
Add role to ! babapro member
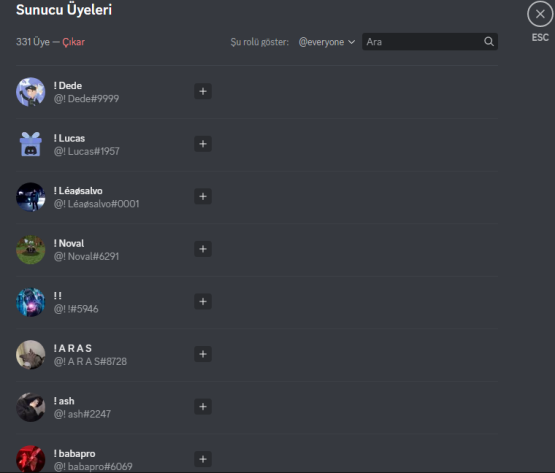(x=203, y=459)
